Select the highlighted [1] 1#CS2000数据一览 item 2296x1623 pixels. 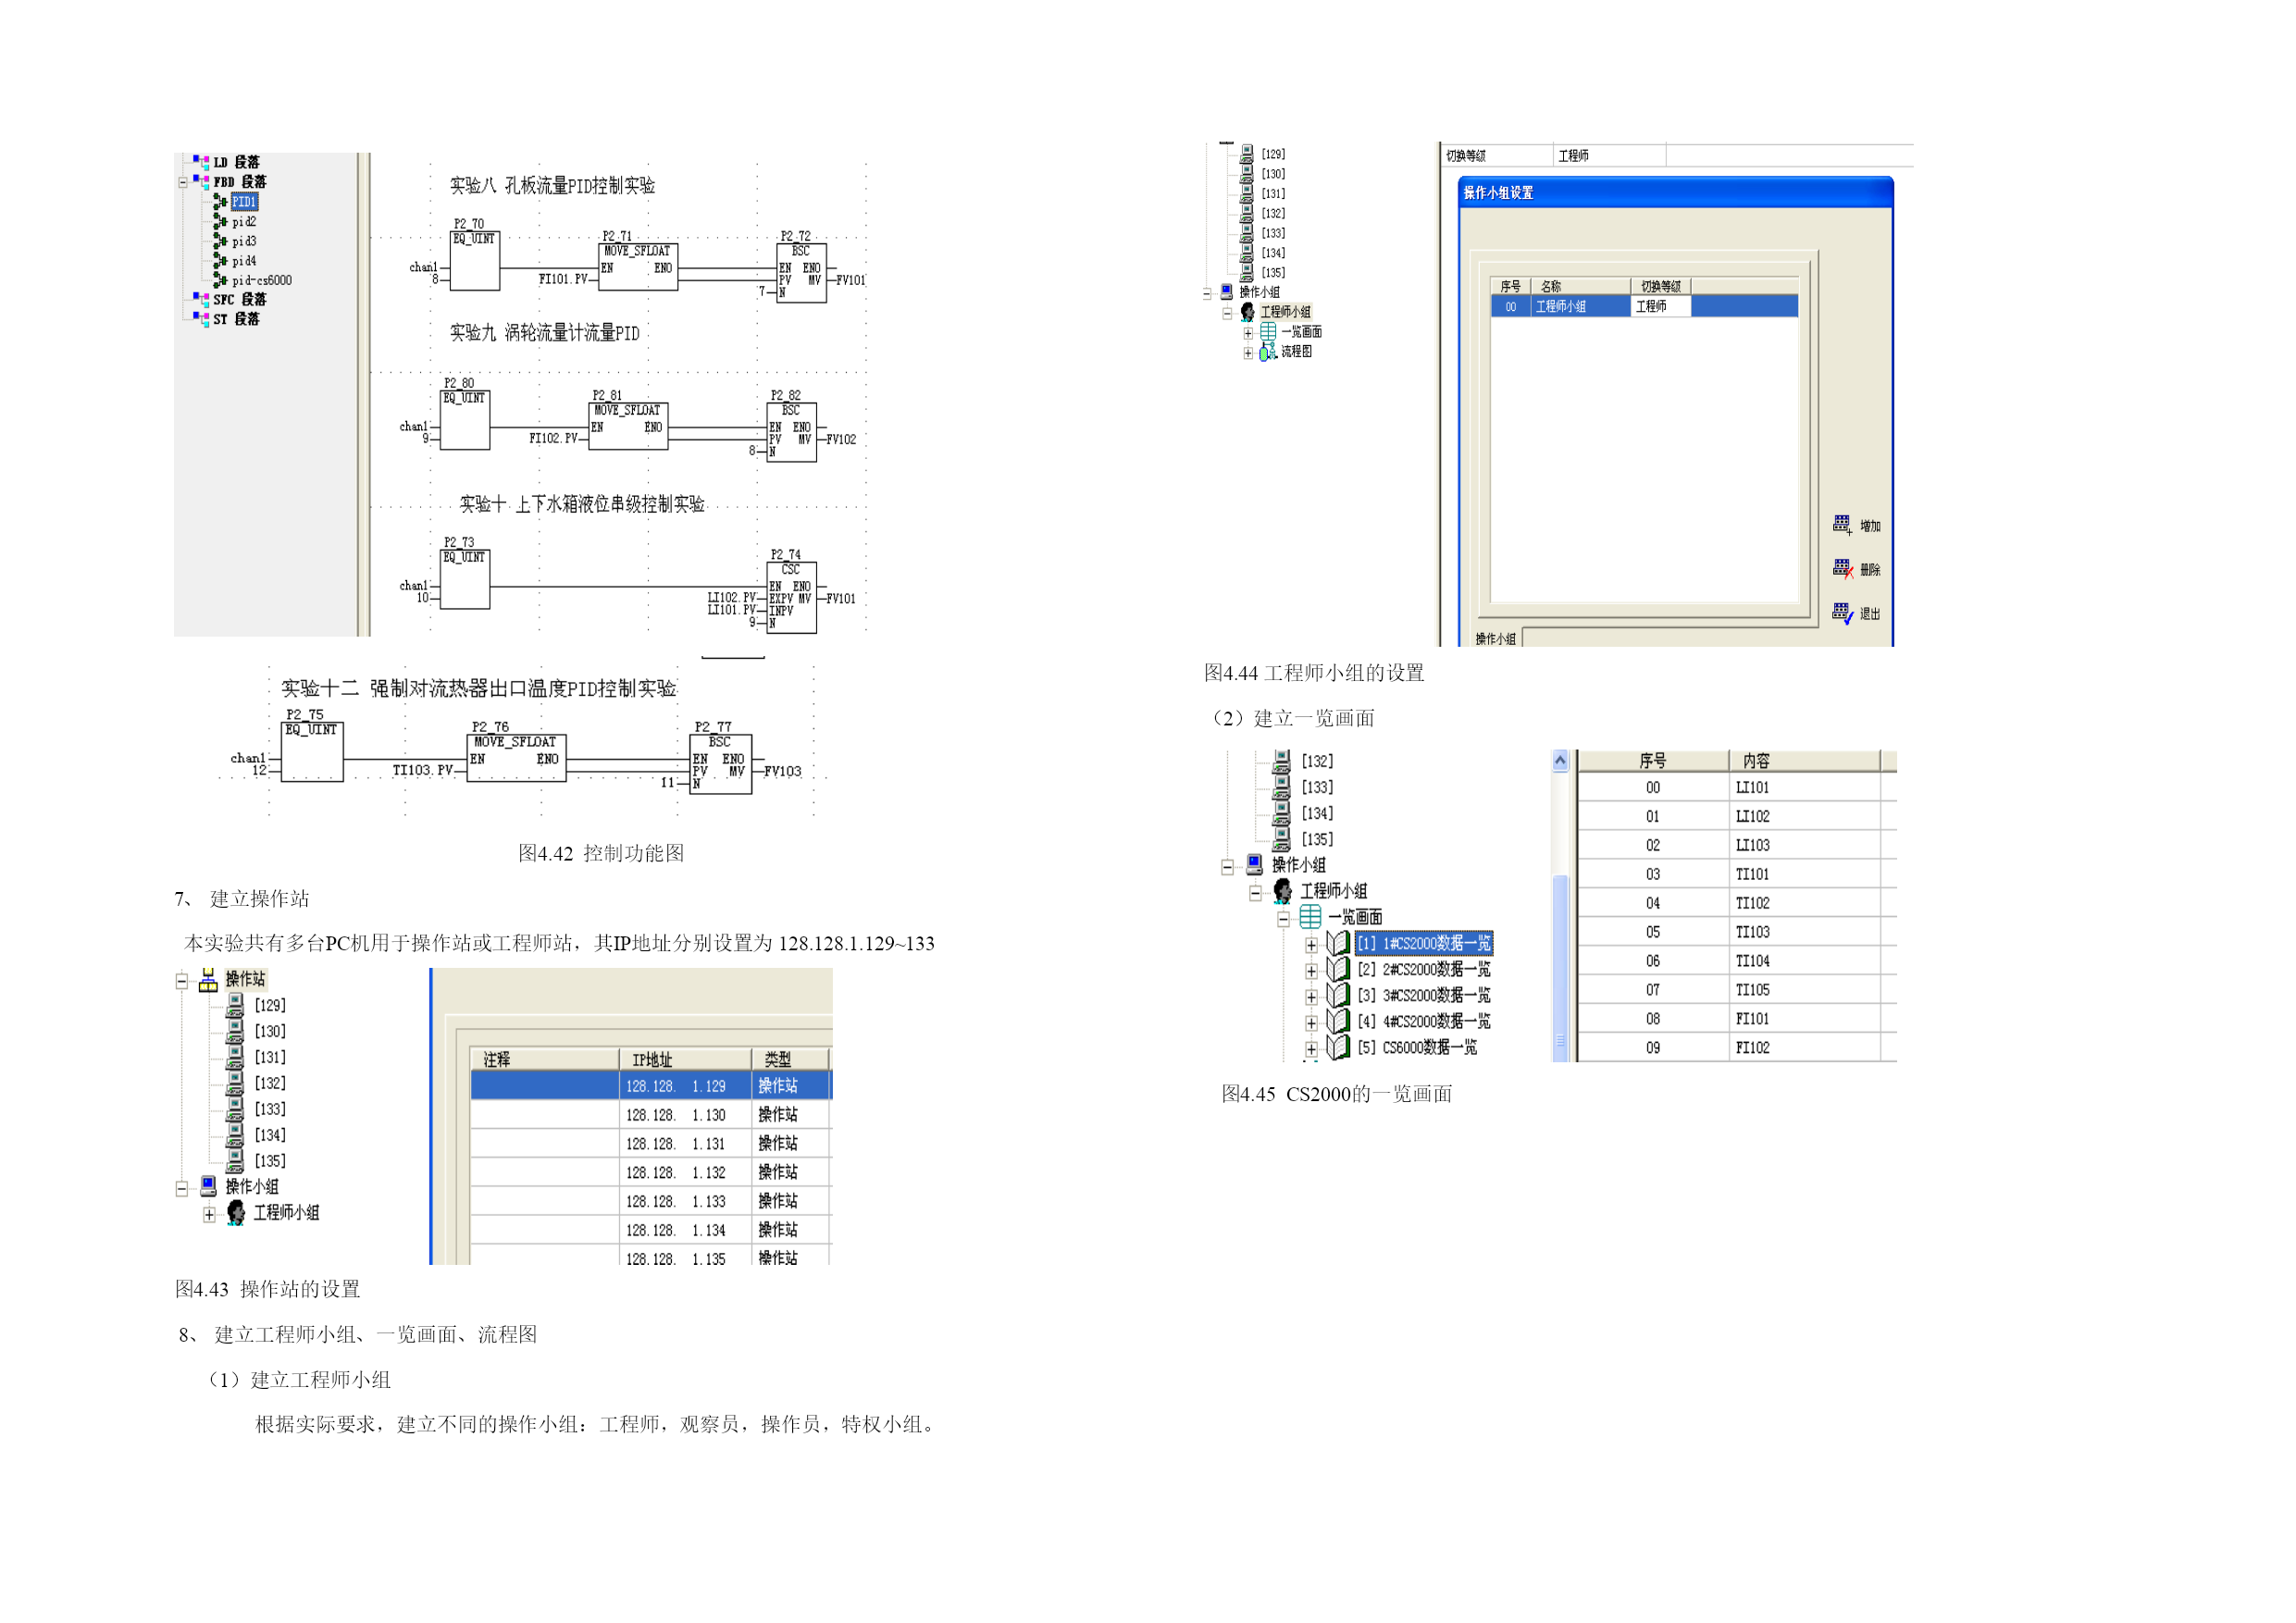[x=1424, y=942]
